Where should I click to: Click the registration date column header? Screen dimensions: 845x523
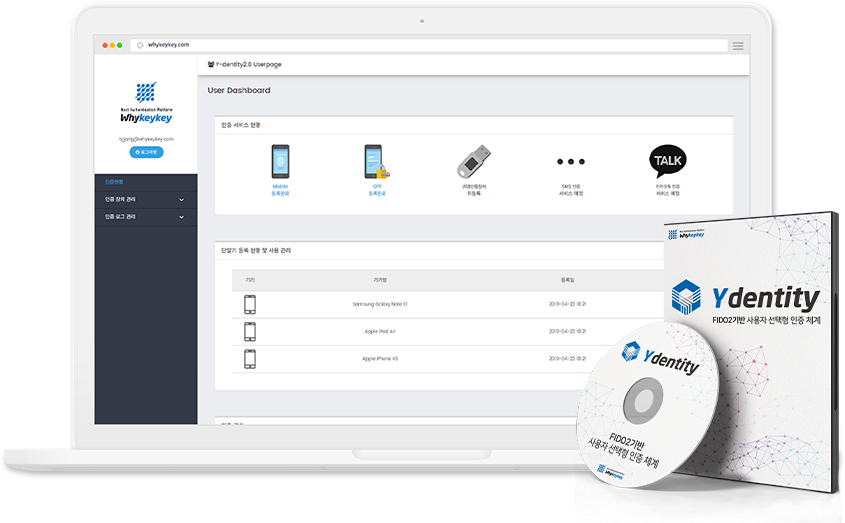point(567,280)
